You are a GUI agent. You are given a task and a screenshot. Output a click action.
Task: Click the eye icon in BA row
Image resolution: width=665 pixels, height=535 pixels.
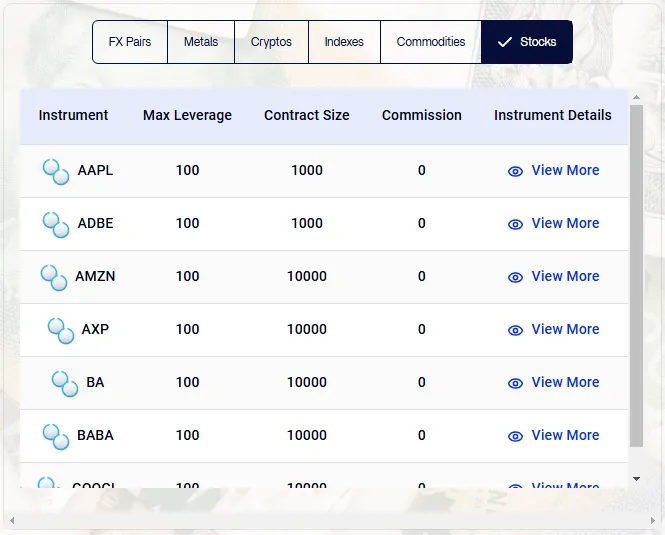[x=515, y=383]
